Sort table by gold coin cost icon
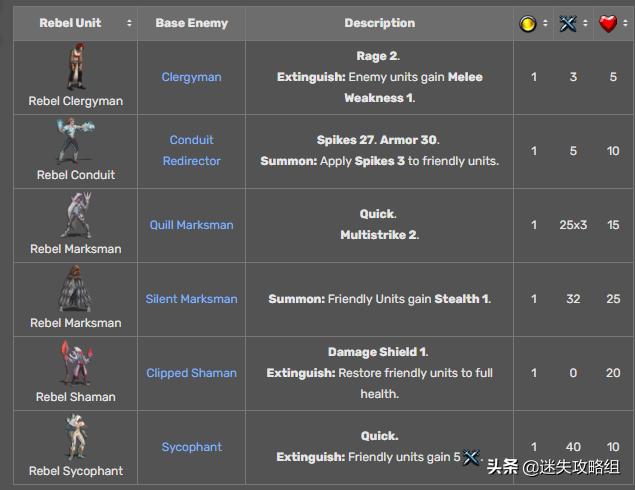The width and height of the screenshot is (635, 490). [x=528, y=23]
